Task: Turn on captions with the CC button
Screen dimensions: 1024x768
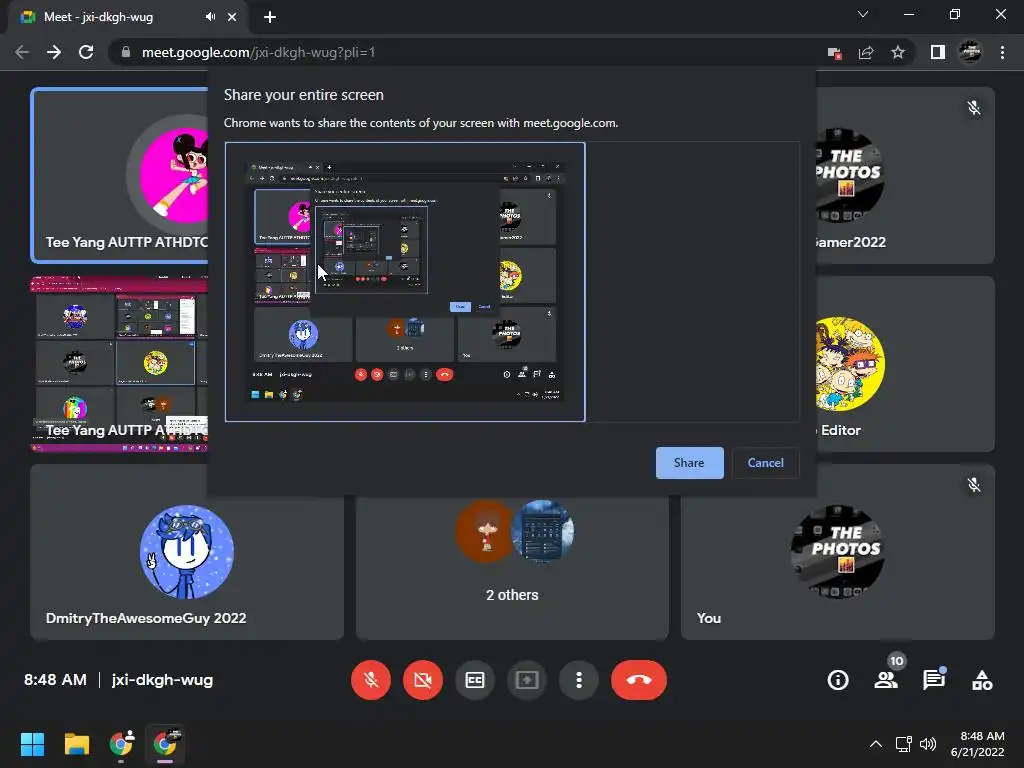Action: (x=475, y=680)
